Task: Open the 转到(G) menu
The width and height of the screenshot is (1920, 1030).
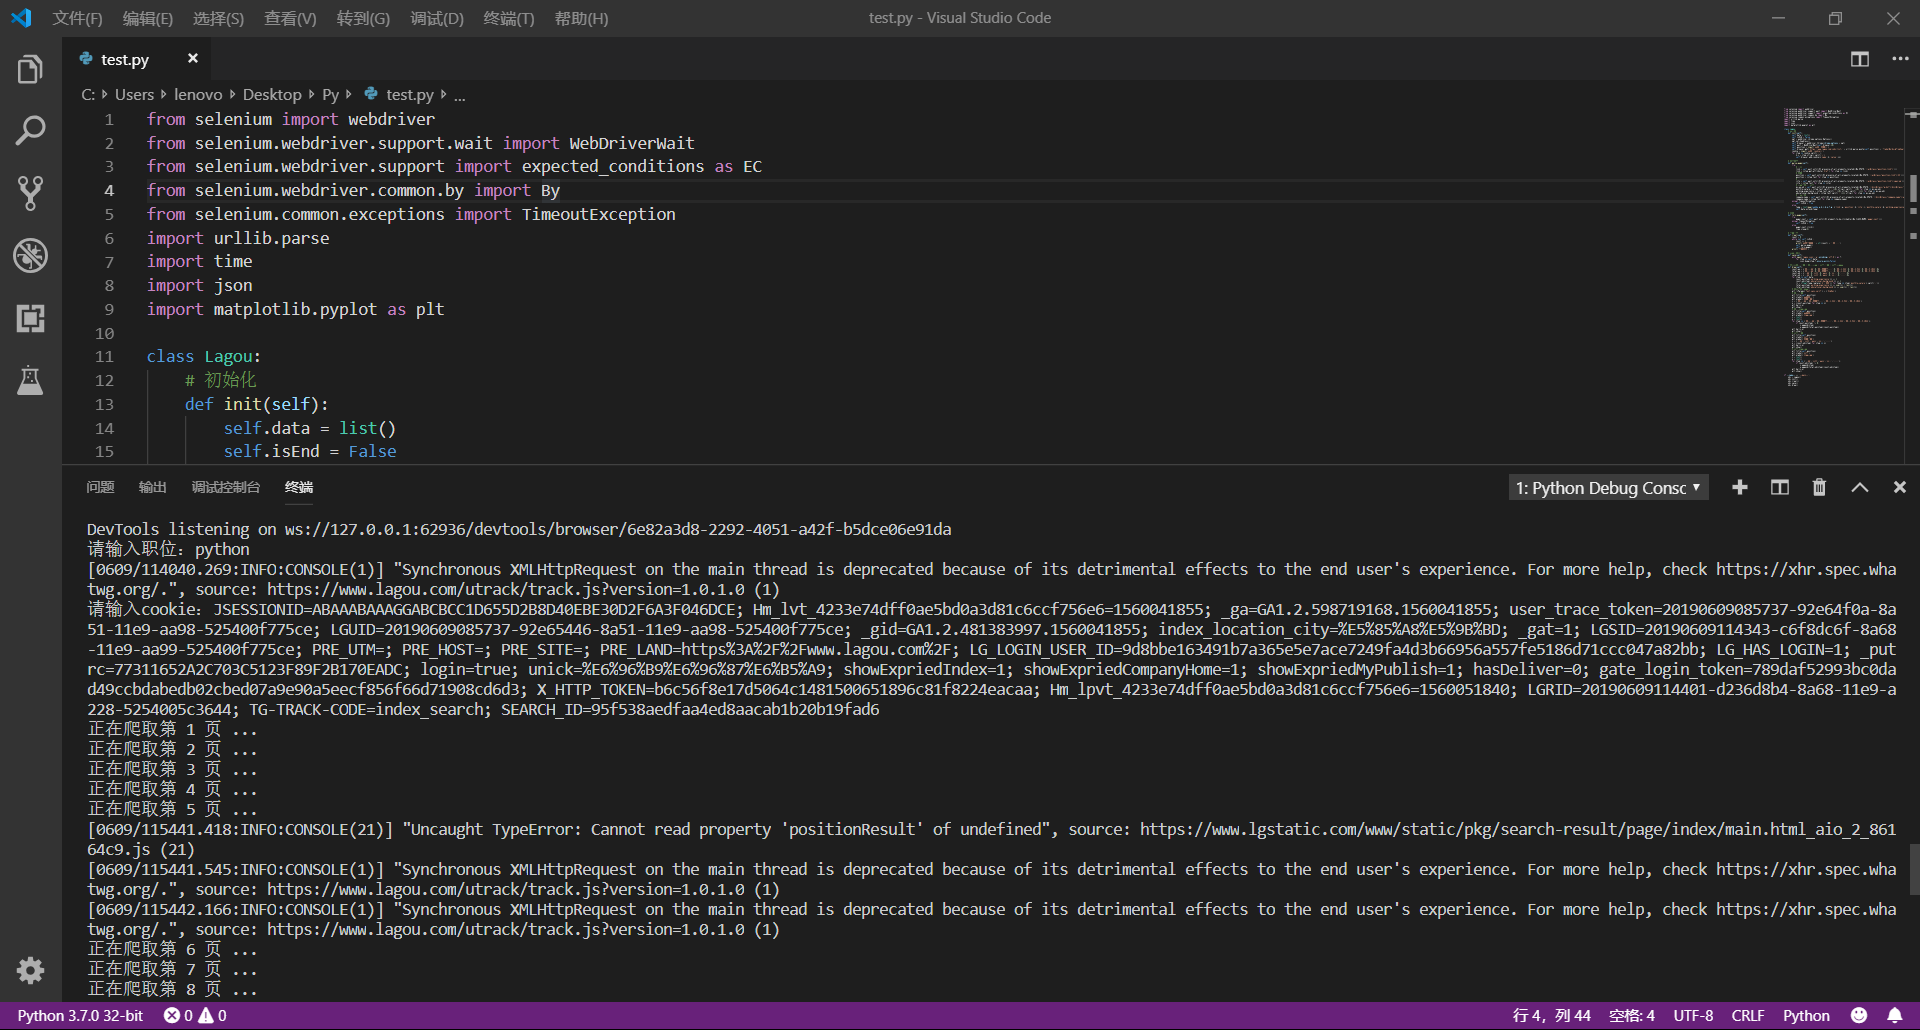Action: (363, 18)
